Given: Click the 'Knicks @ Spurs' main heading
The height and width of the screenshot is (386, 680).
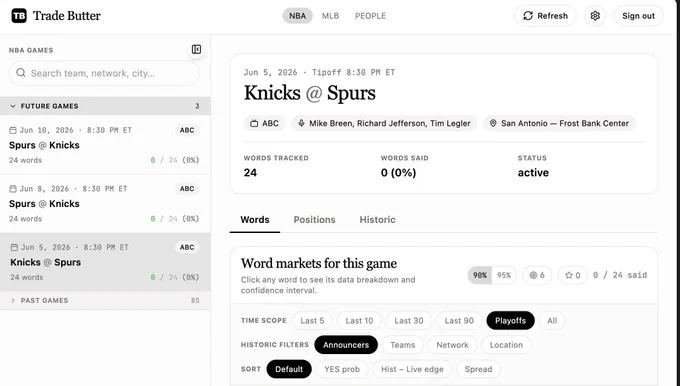Looking at the screenshot, I should click(x=310, y=93).
